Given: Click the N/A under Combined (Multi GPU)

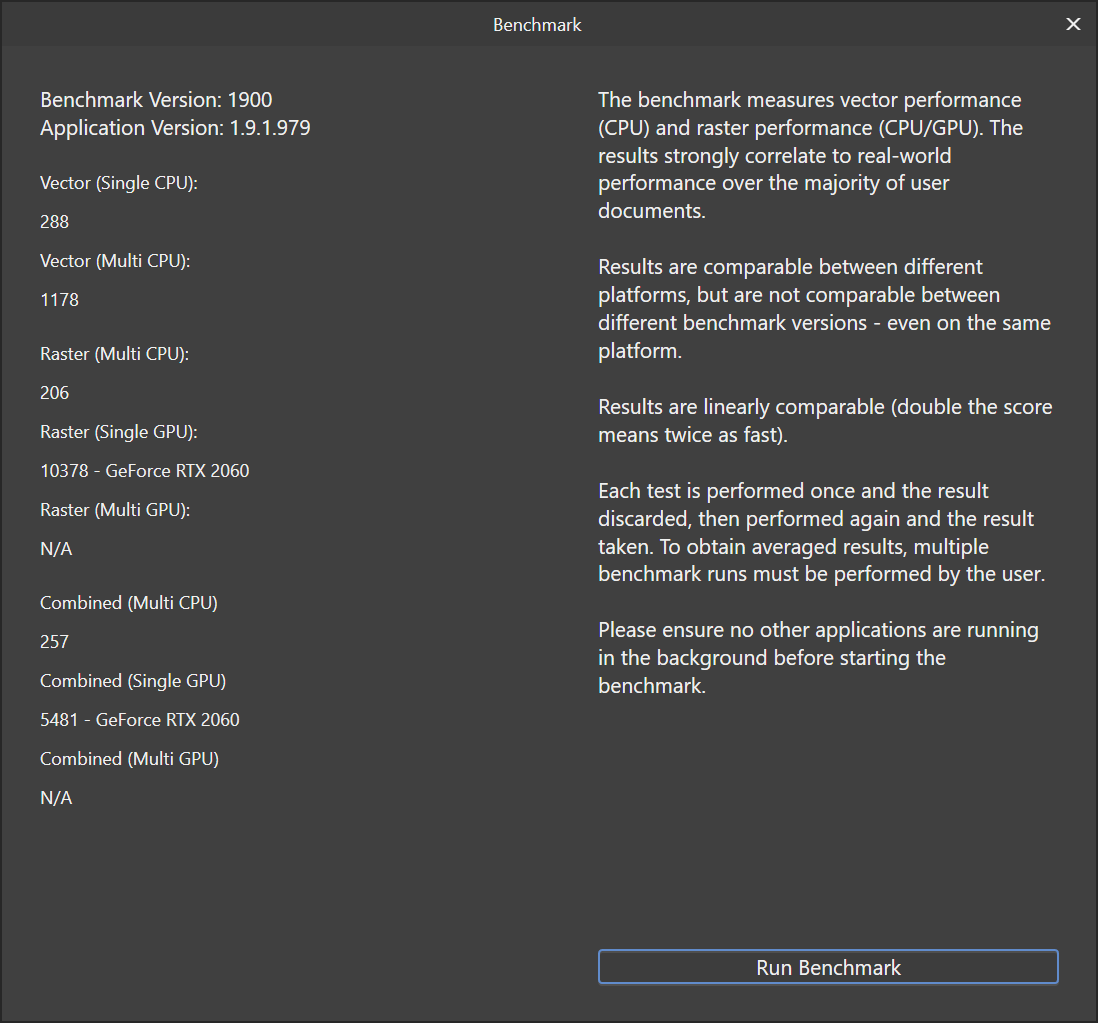Looking at the screenshot, I should (x=56, y=798).
